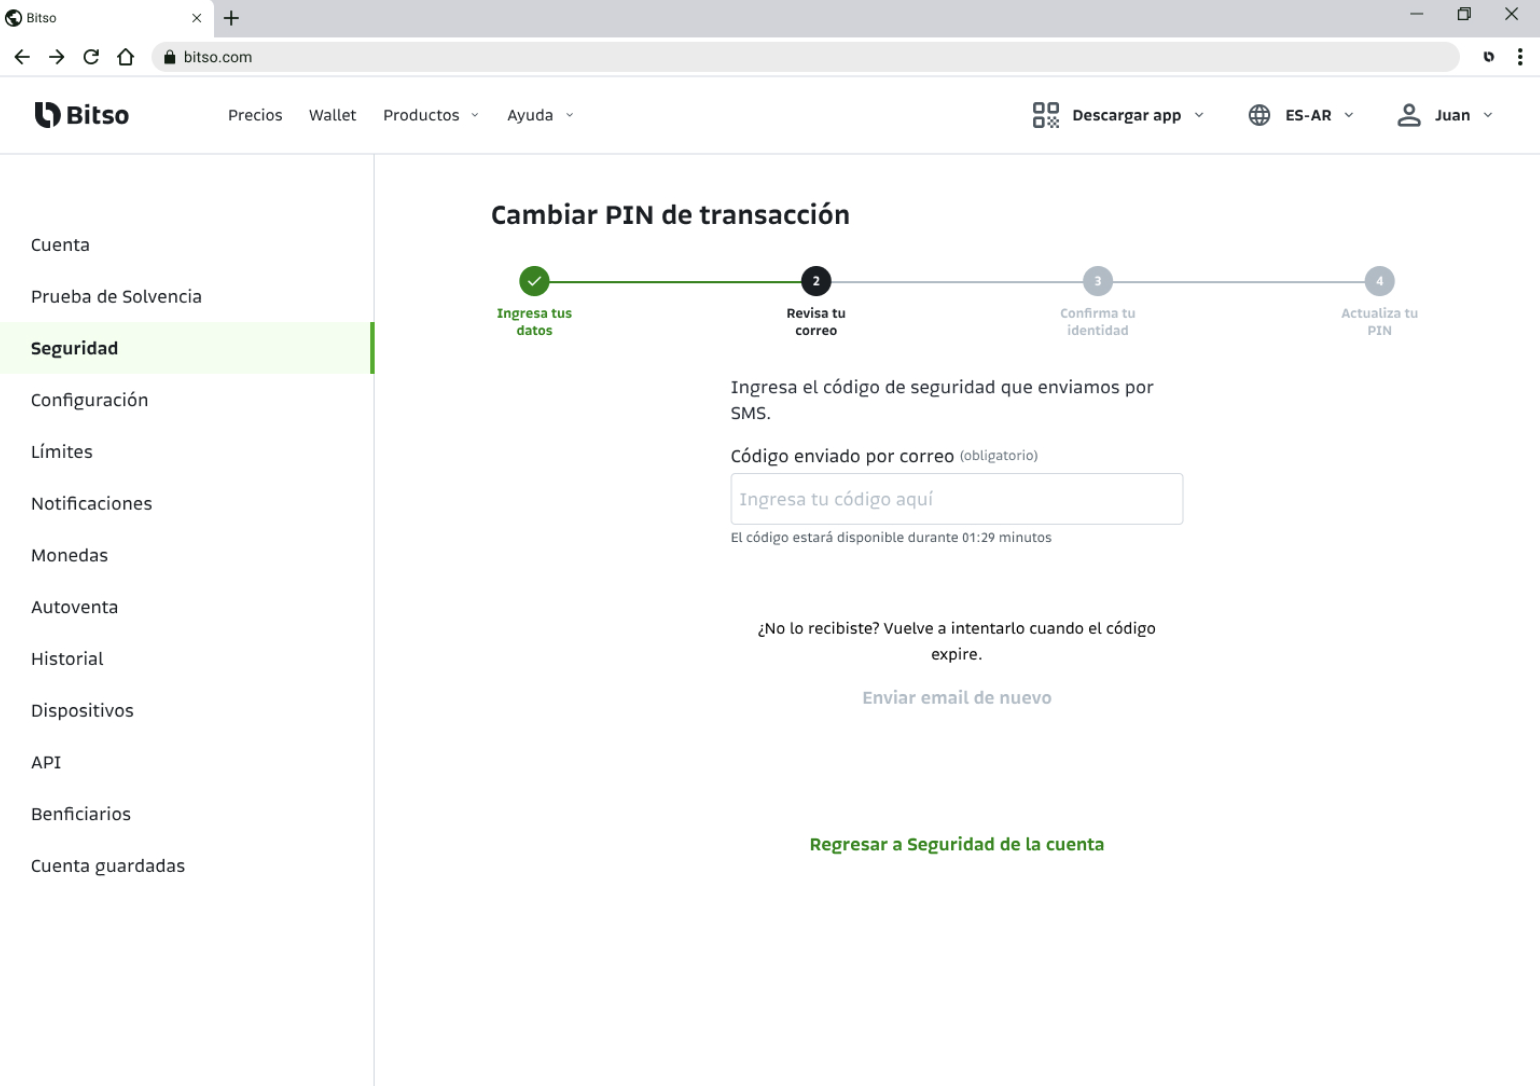The height and width of the screenshot is (1086, 1540).
Task: Open Dispositivos in the sidebar
Action: (187, 711)
